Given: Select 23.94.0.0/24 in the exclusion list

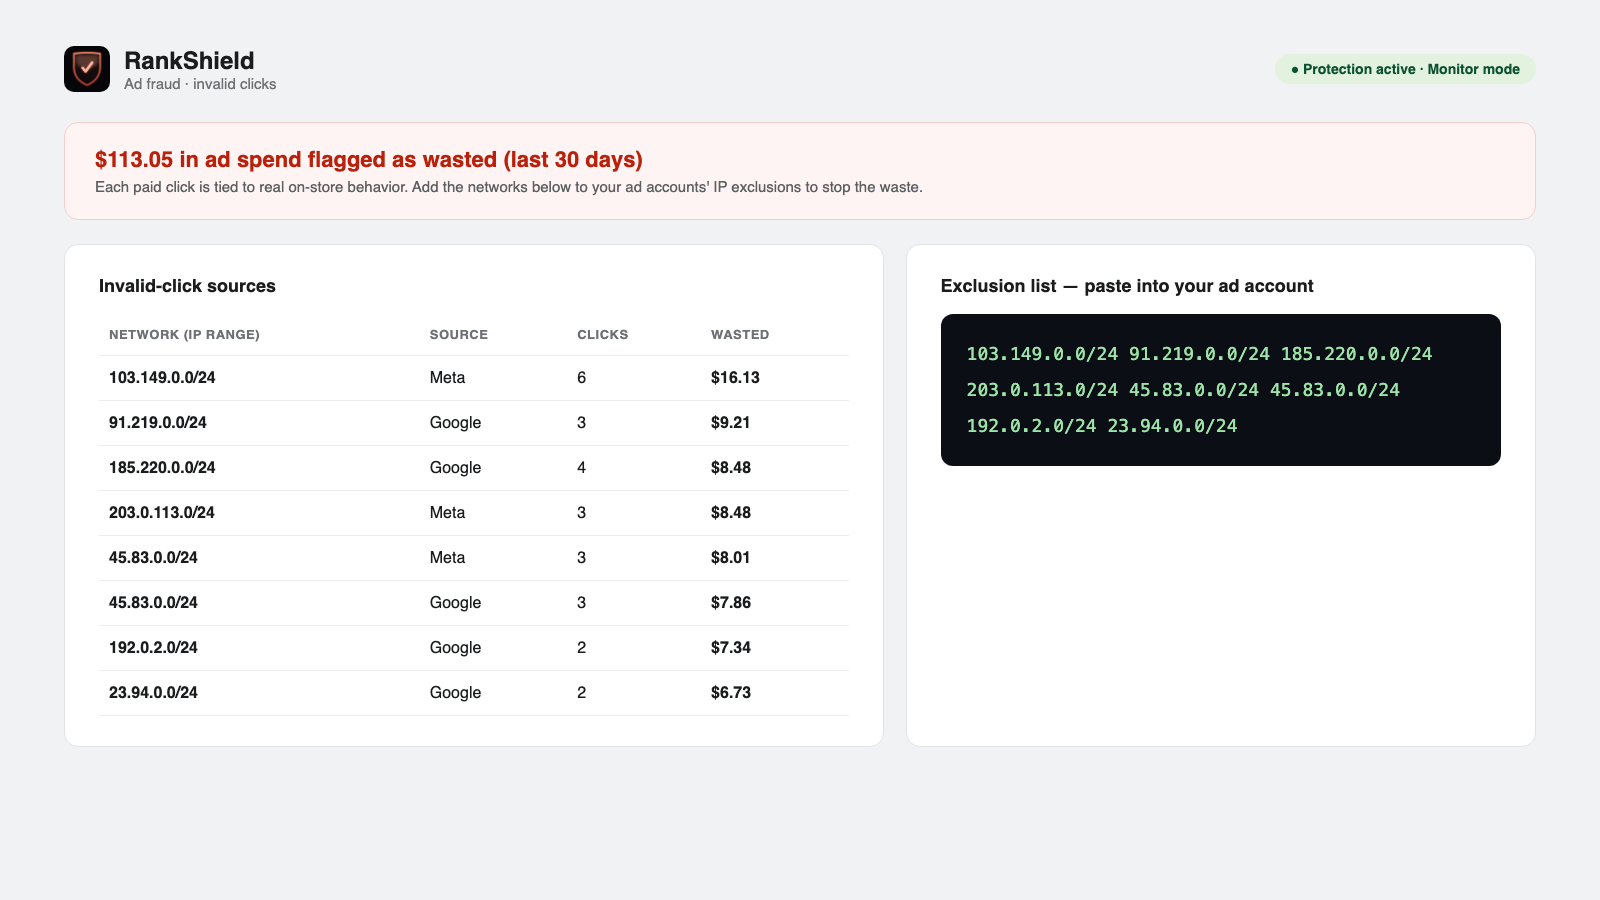Looking at the screenshot, I should (1172, 426).
